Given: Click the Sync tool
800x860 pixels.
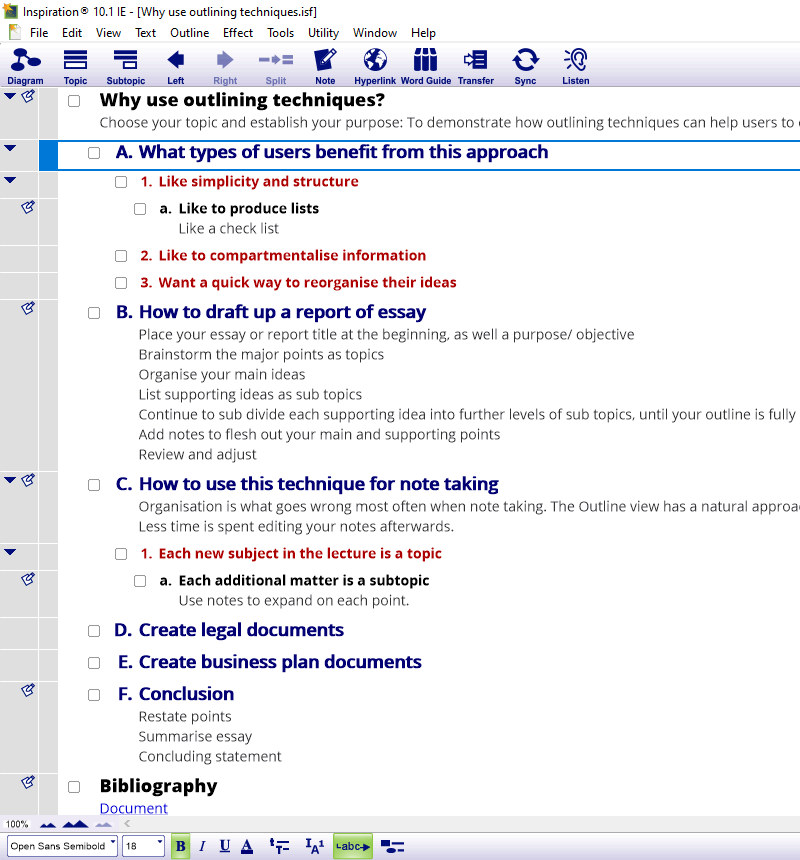Looking at the screenshot, I should (x=525, y=66).
